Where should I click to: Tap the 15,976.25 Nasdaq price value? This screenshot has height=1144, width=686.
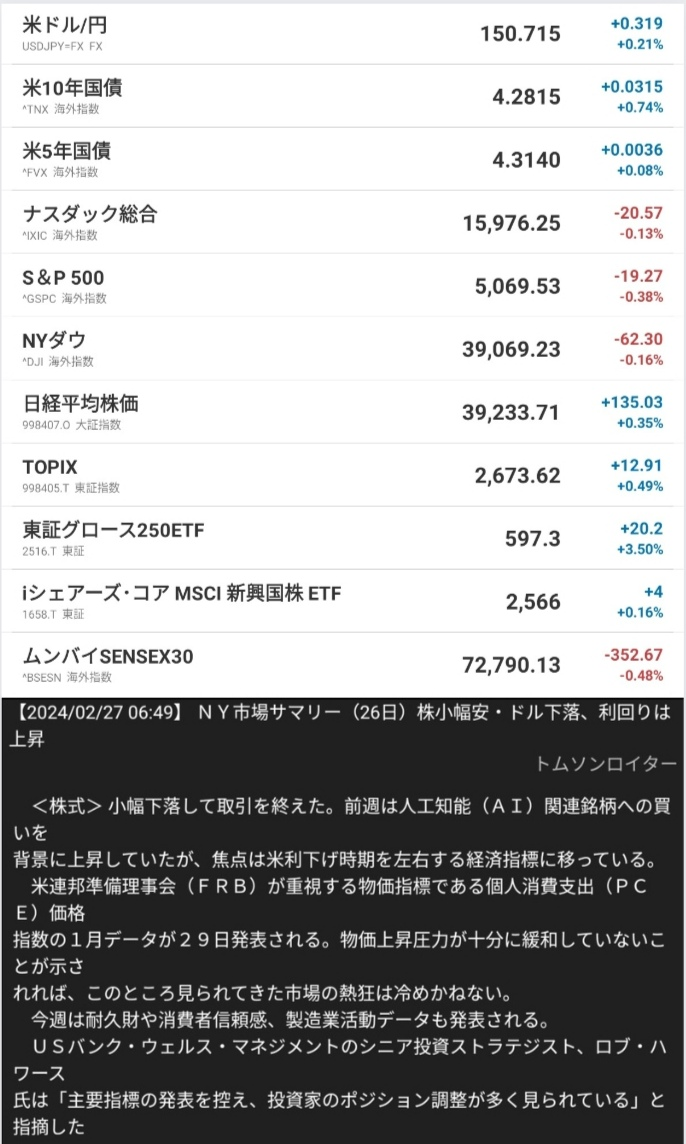point(511,223)
